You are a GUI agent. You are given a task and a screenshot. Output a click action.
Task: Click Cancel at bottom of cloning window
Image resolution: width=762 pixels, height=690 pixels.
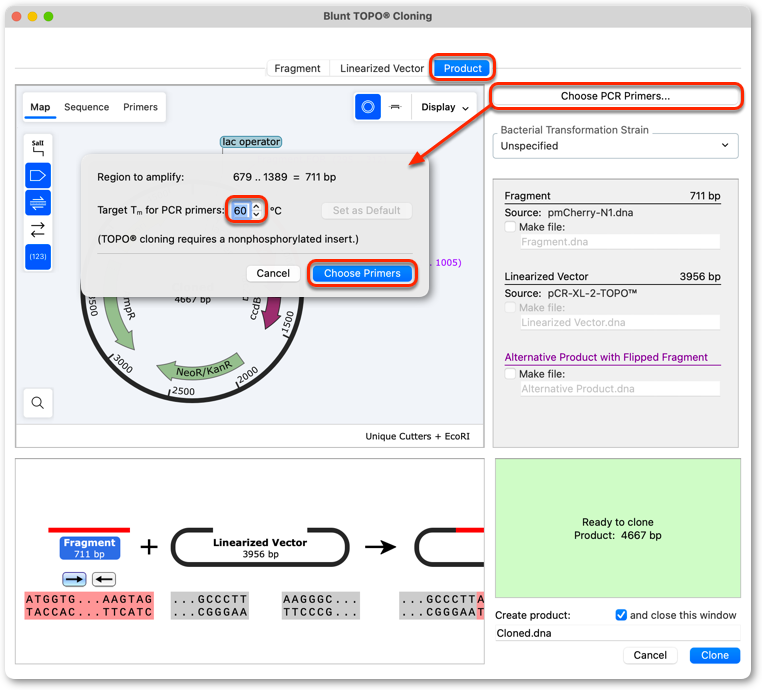(650, 655)
